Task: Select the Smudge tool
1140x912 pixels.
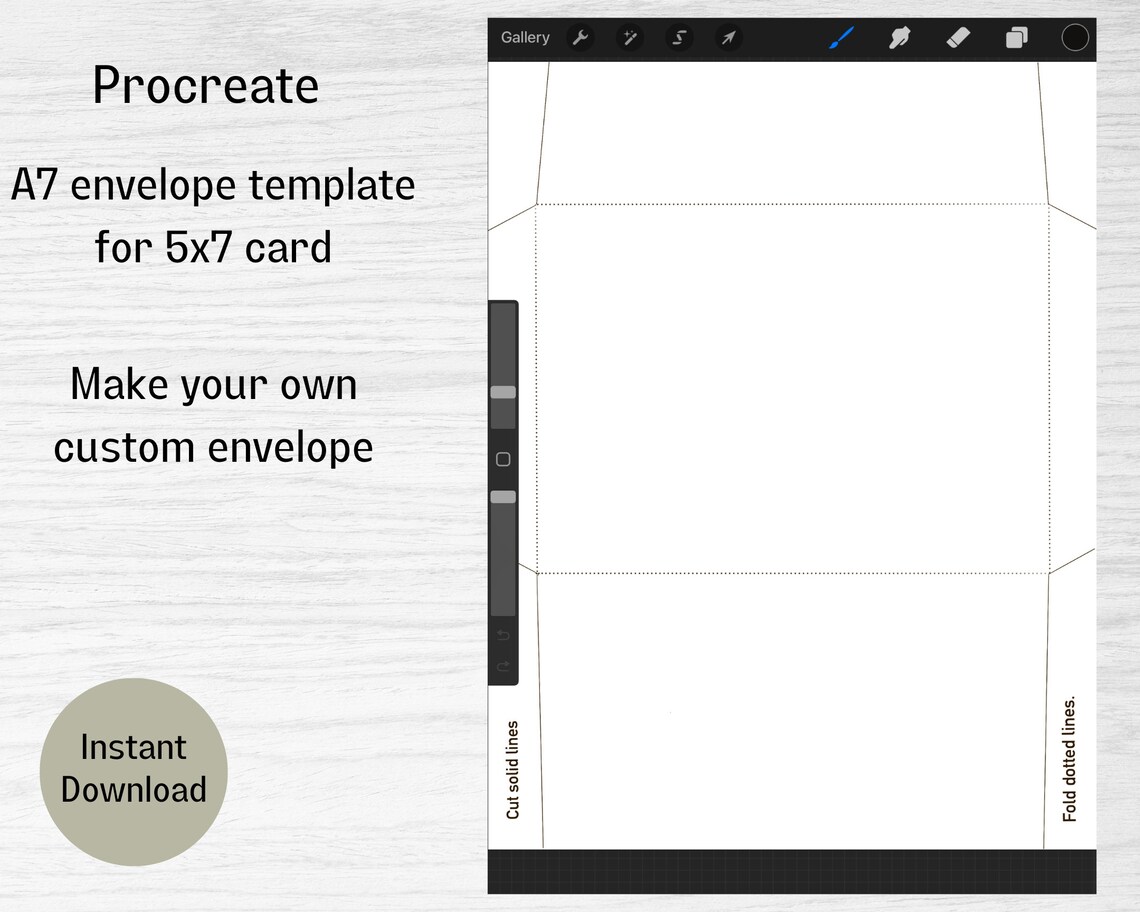Action: (900, 37)
